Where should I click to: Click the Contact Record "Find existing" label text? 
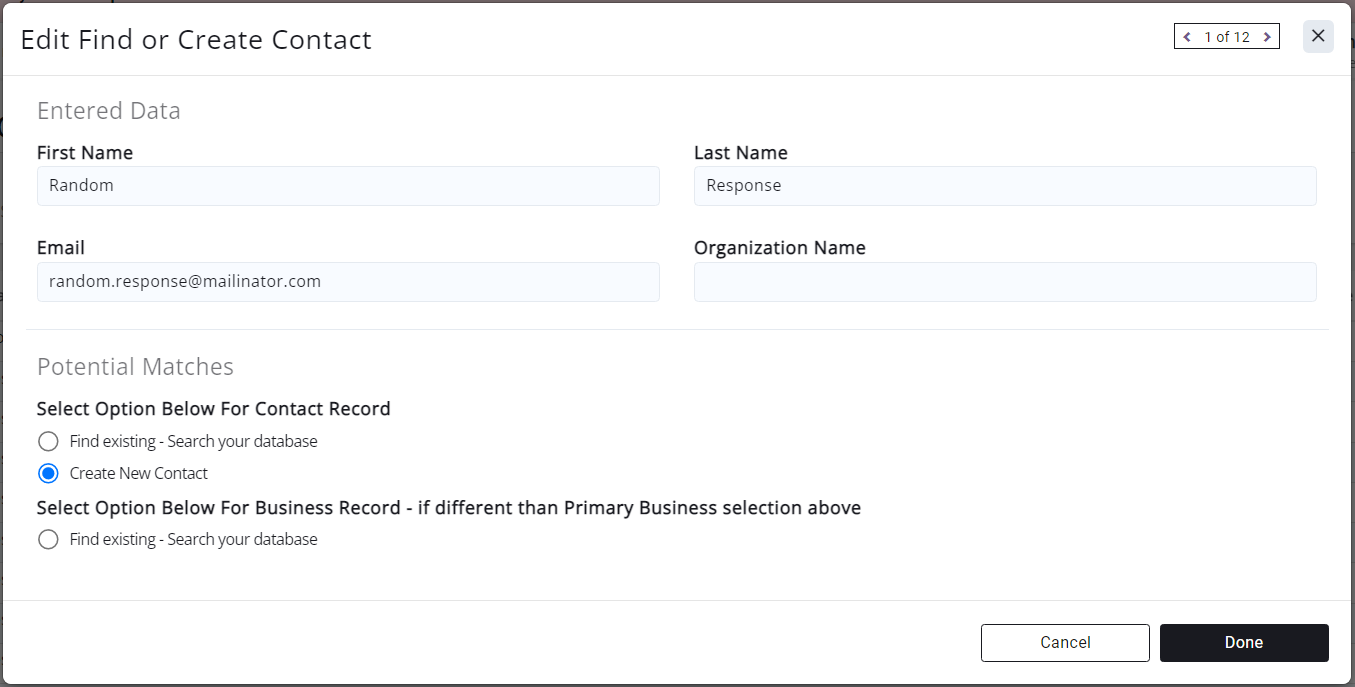pyautogui.click(x=193, y=441)
